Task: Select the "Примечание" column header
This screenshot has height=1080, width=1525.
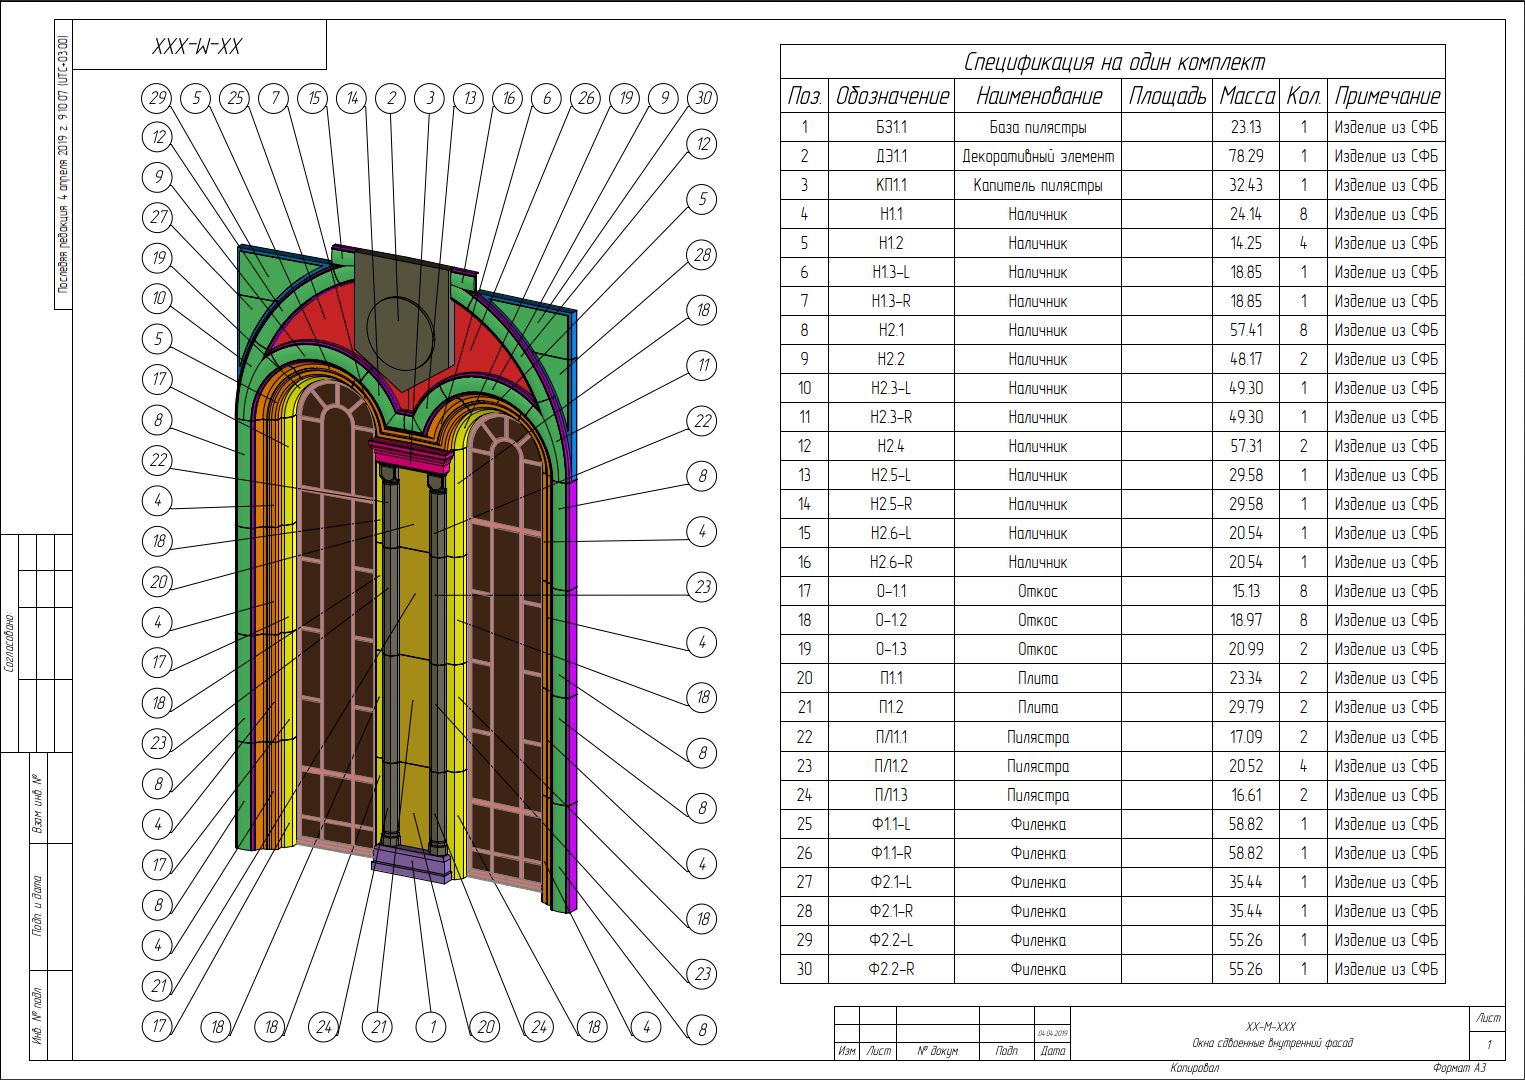Action: pyautogui.click(x=1386, y=96)
